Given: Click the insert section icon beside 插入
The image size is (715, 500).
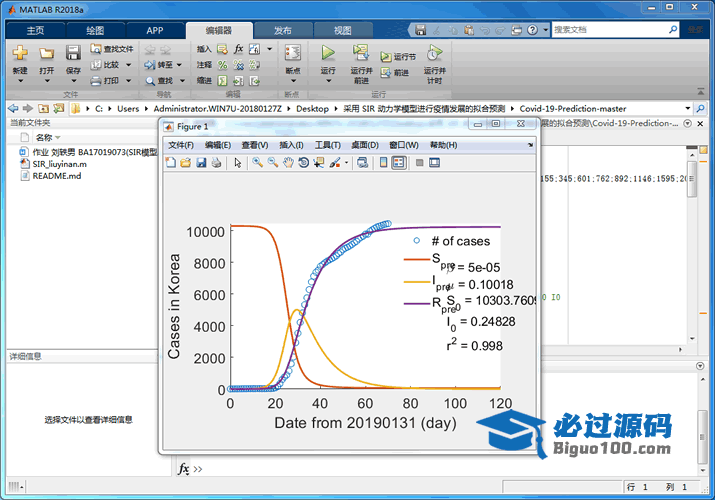Looking at the screenshot, I should tap(223, 49).
